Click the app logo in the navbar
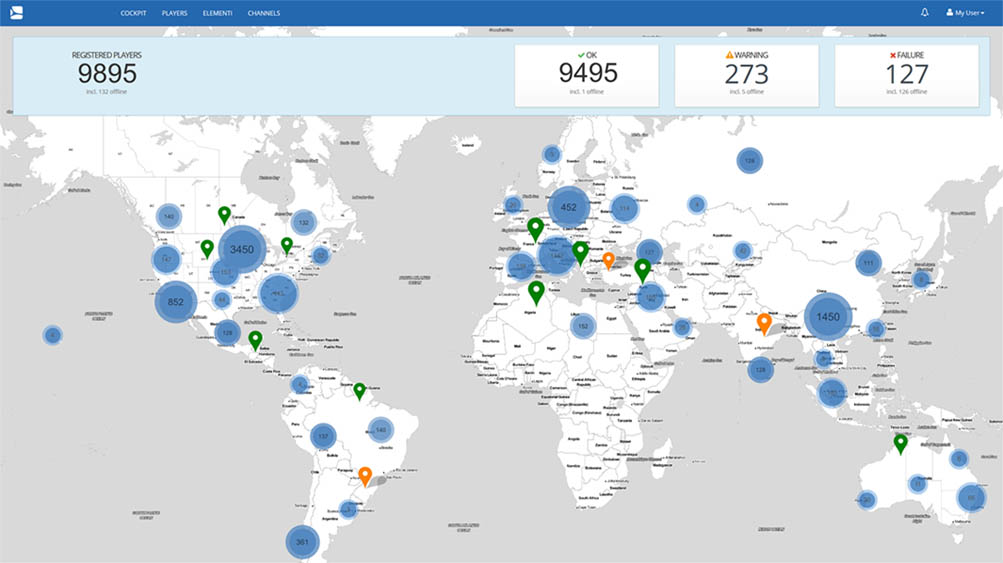The image size is (1003, 563). tap(17, 12)
